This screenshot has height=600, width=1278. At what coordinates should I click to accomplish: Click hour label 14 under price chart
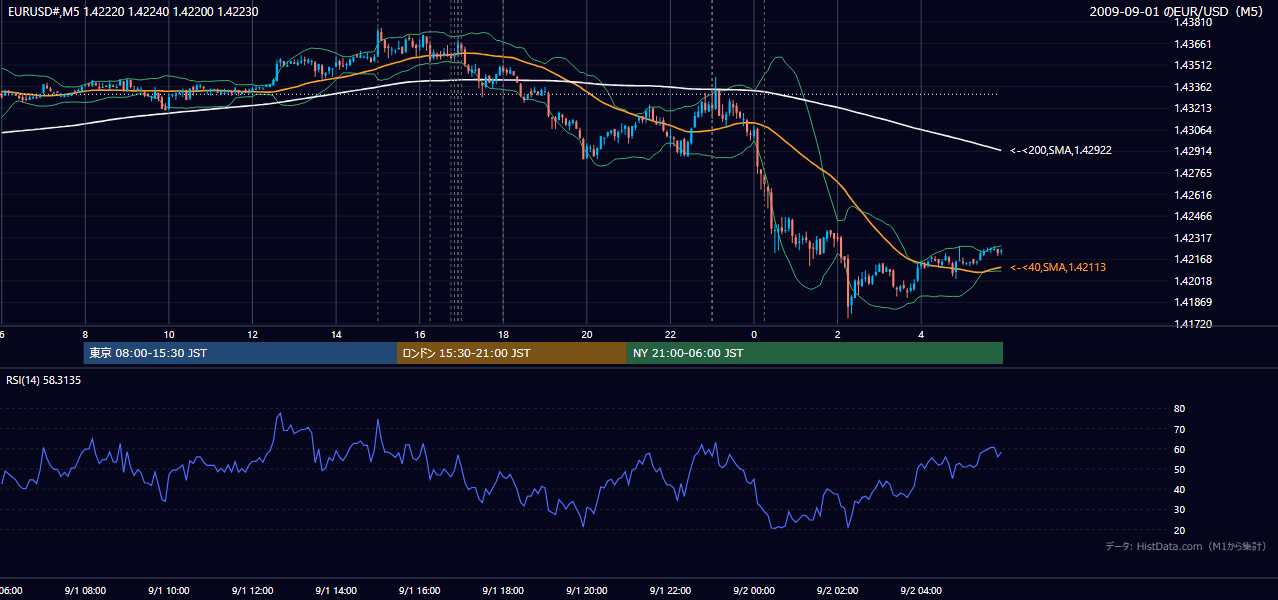336,334
